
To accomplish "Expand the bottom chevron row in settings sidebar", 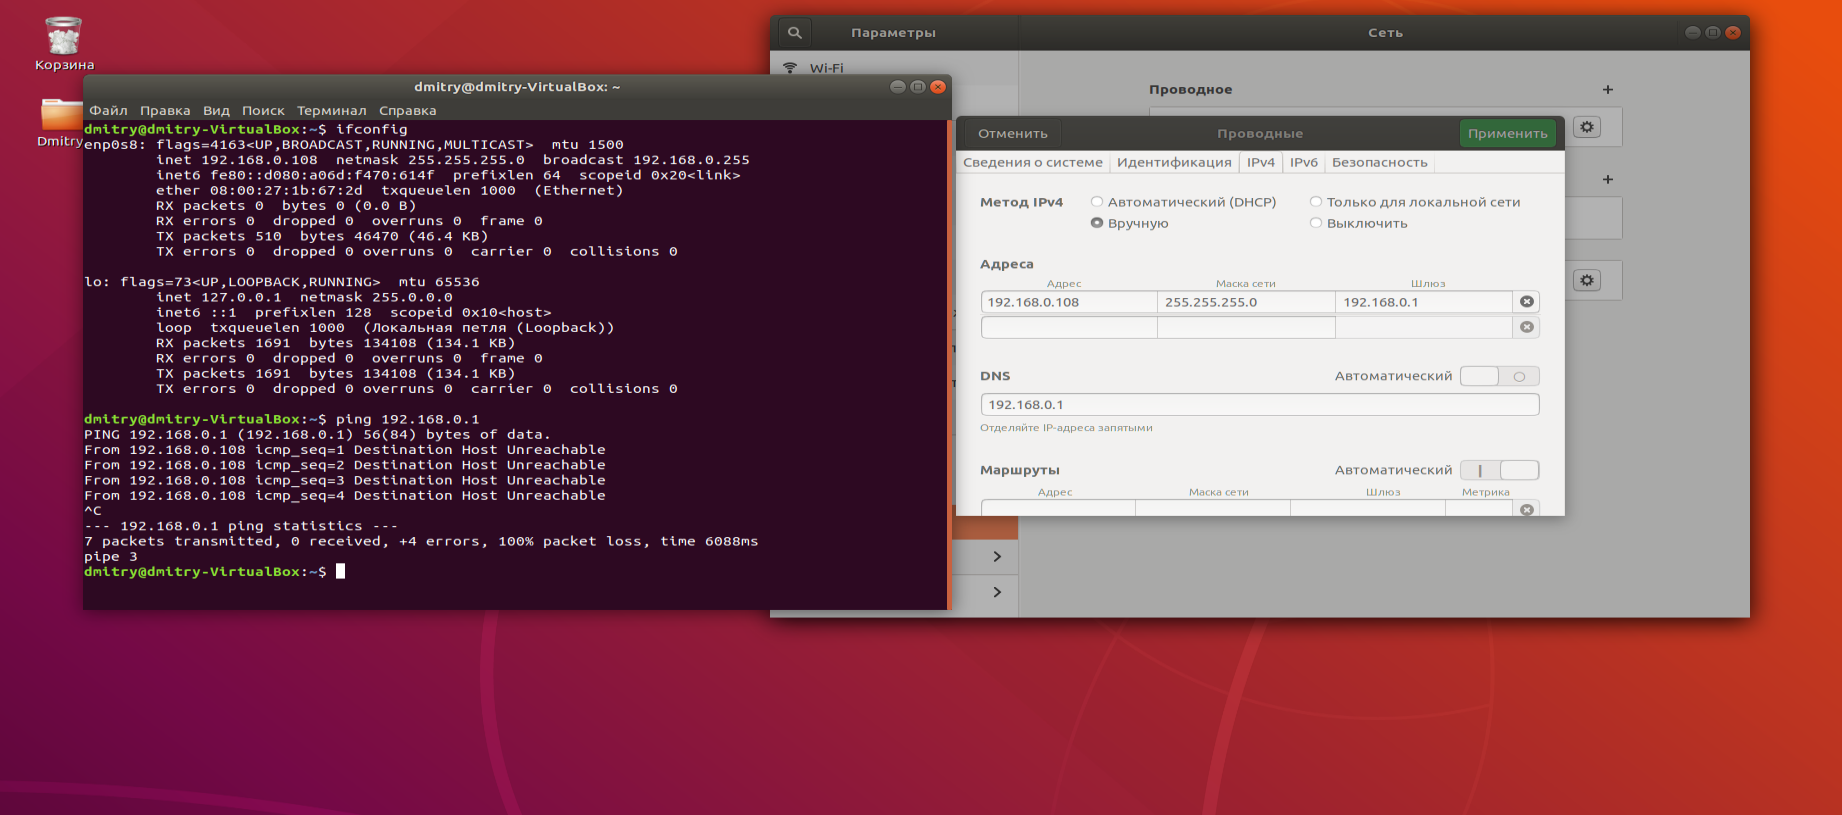I will coord(997,592).
